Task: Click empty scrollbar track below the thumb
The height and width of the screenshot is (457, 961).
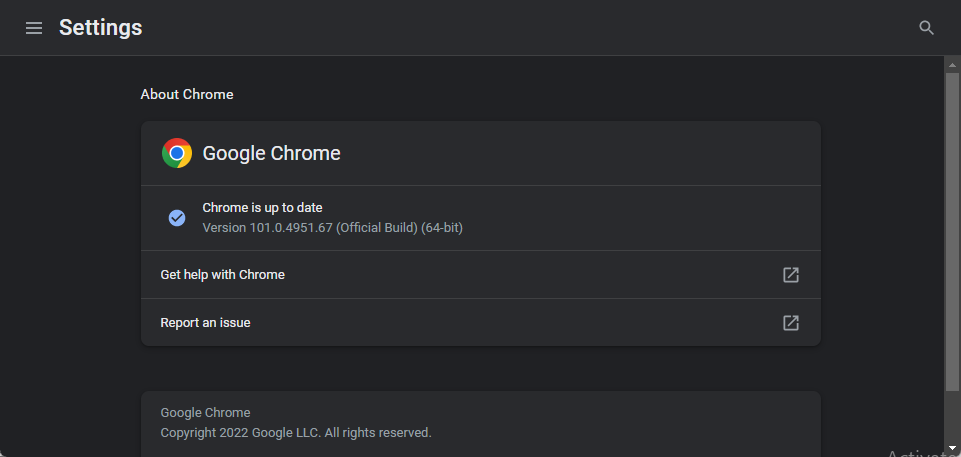Action: [952, 417]
